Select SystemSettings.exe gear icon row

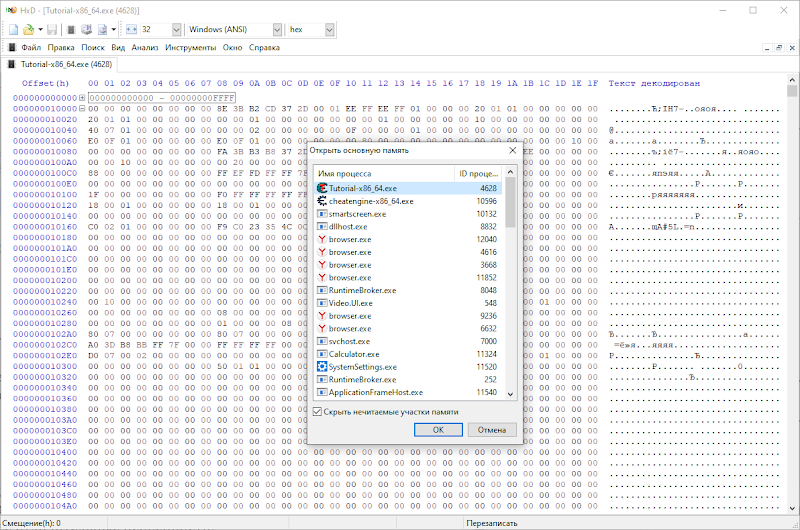408,367
